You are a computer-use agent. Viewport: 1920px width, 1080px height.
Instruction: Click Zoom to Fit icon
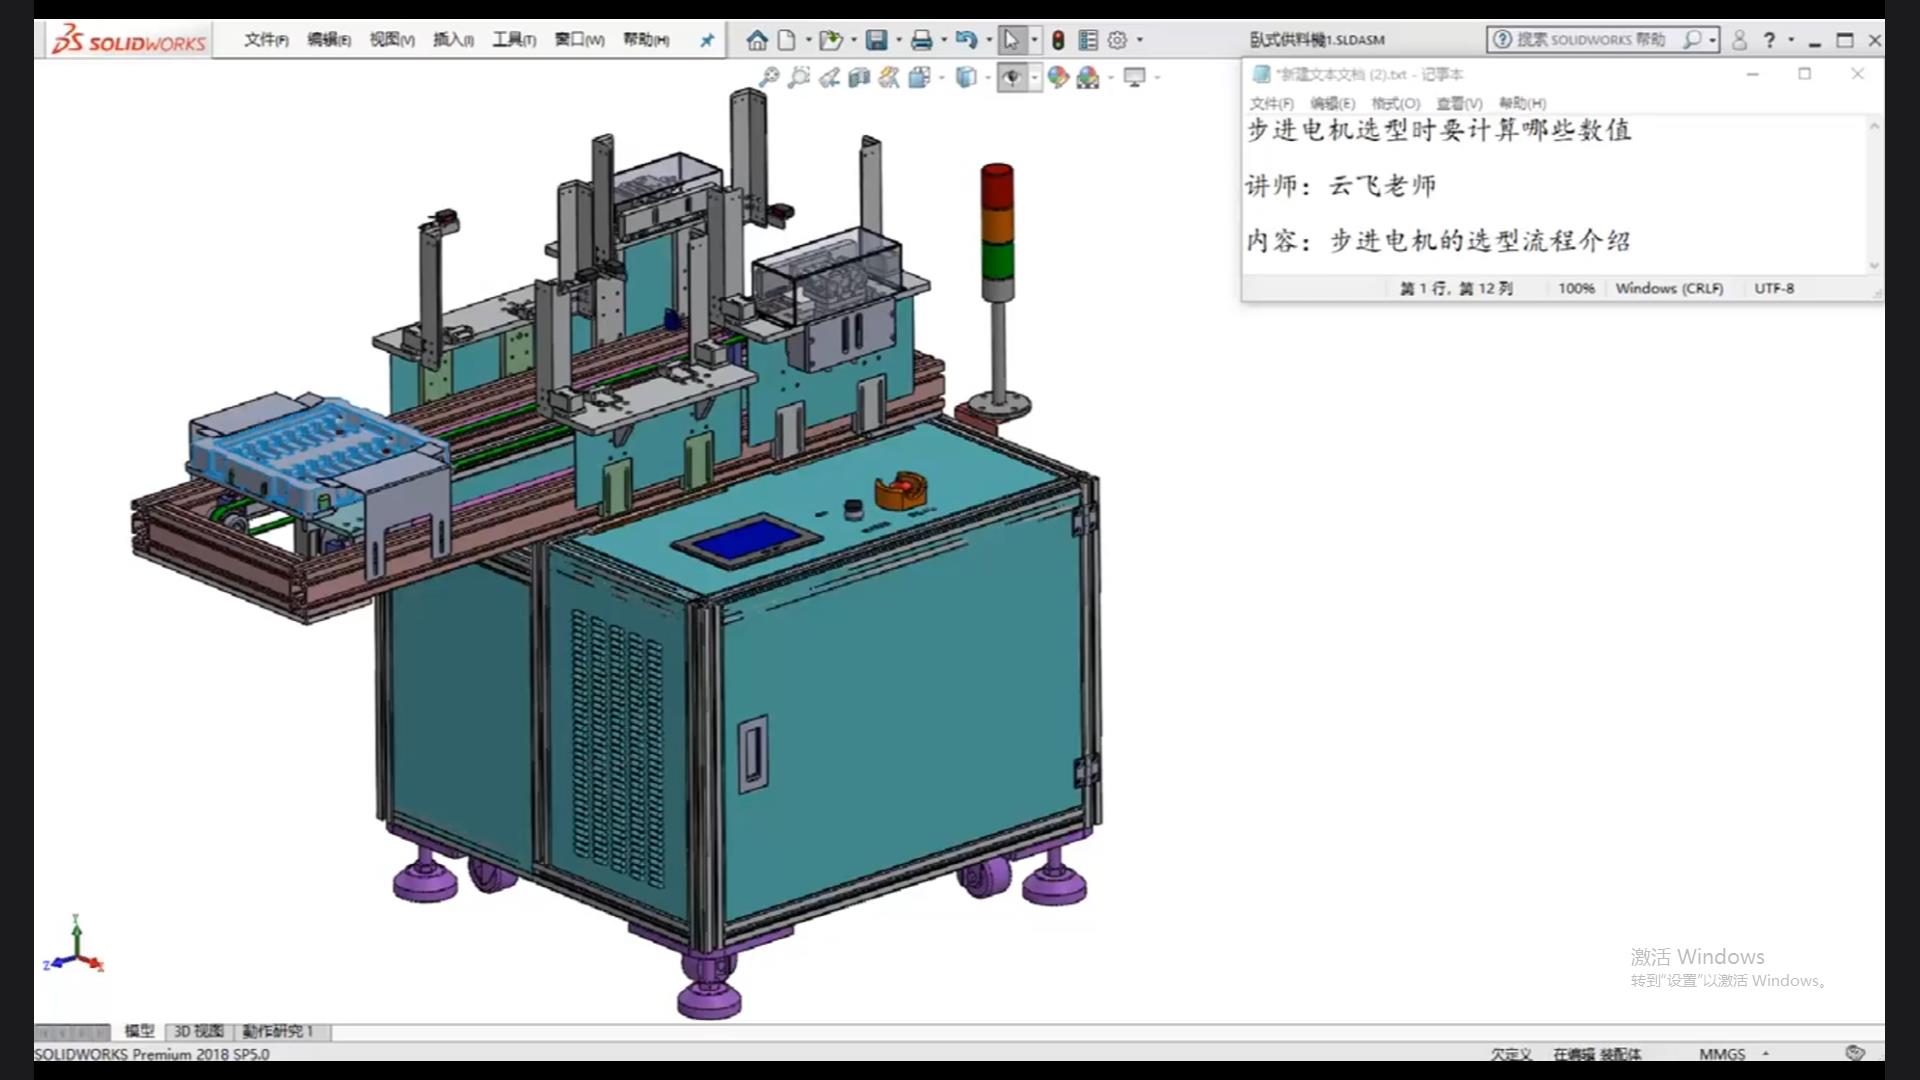[768, 77]
